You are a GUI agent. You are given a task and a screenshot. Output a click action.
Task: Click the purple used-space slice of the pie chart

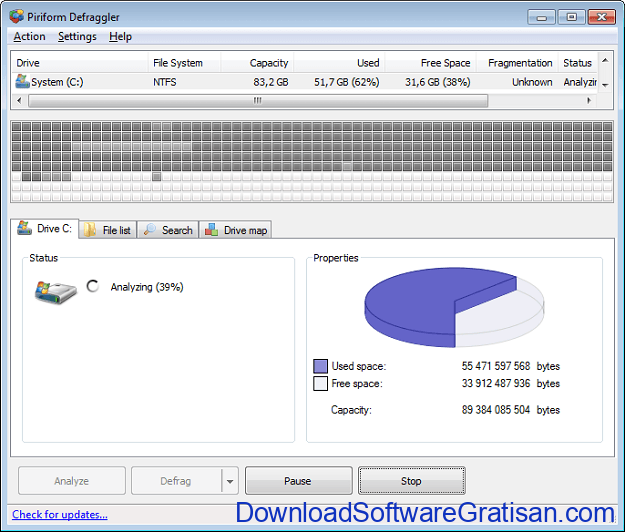pos(415,303)
